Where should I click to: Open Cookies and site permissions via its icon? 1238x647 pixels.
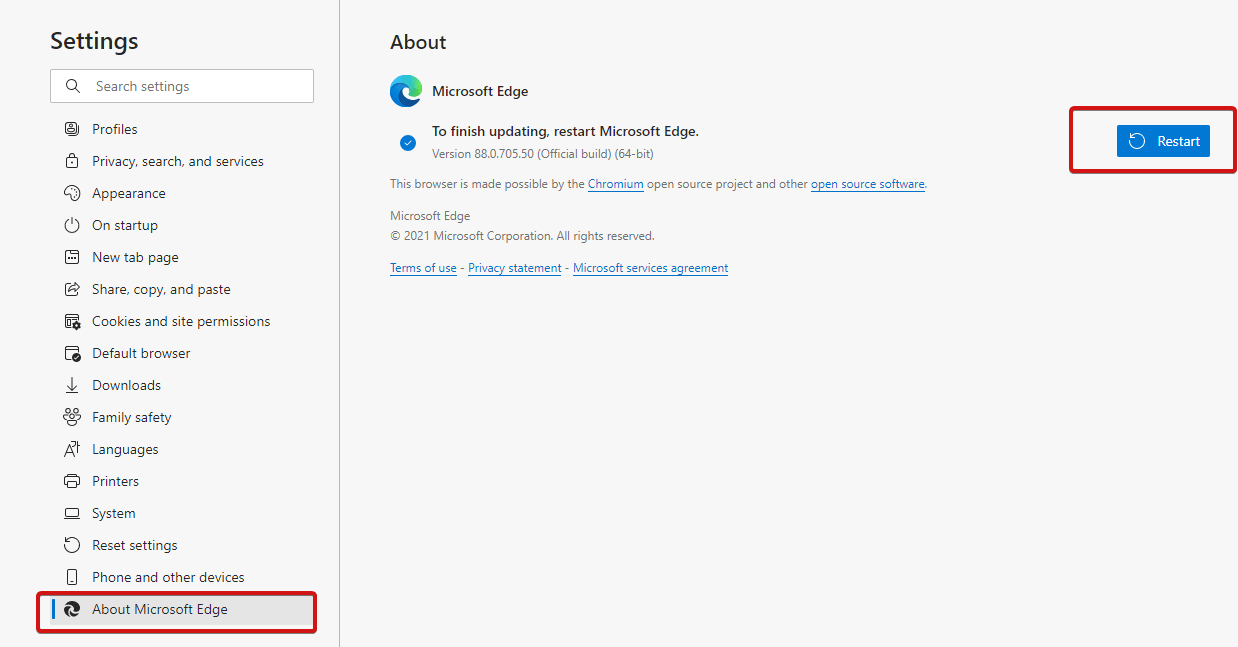71,320
